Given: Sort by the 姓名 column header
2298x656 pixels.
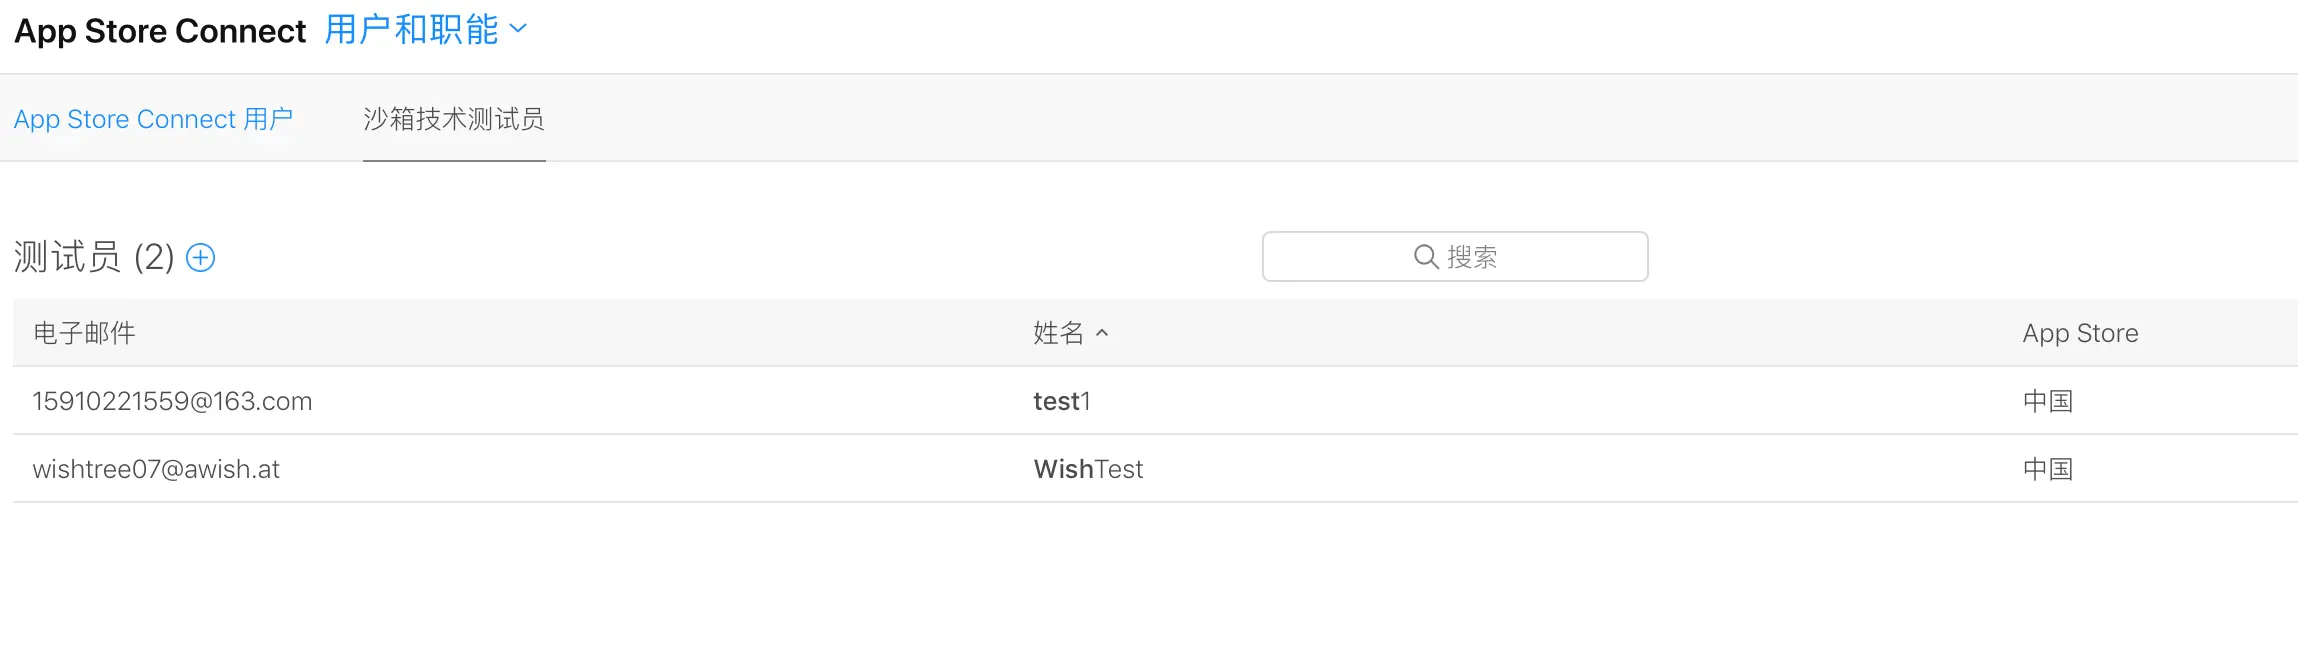Looking at the screenshot, I should (1058, 333).
